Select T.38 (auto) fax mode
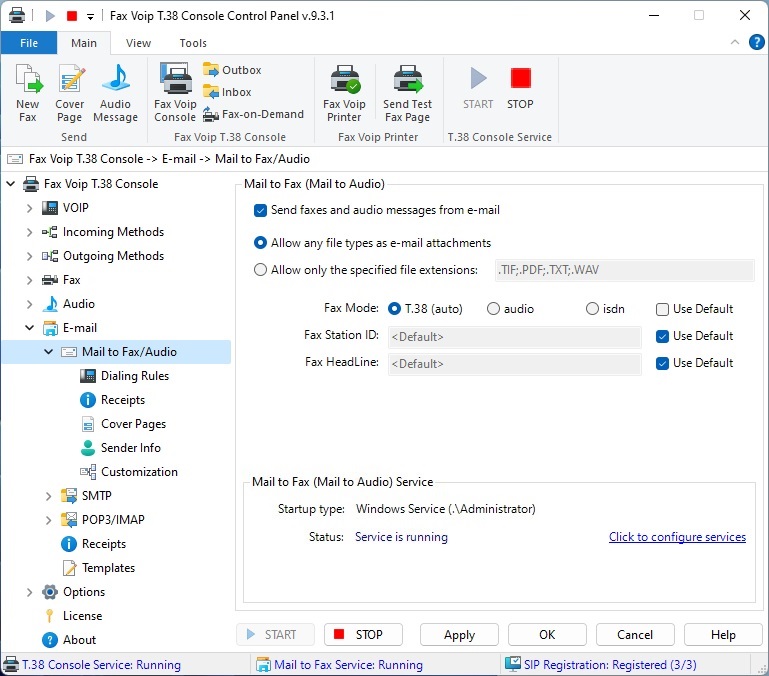This screenshot has width=769, height=676. pyautogui.click(x=394, y=309)
